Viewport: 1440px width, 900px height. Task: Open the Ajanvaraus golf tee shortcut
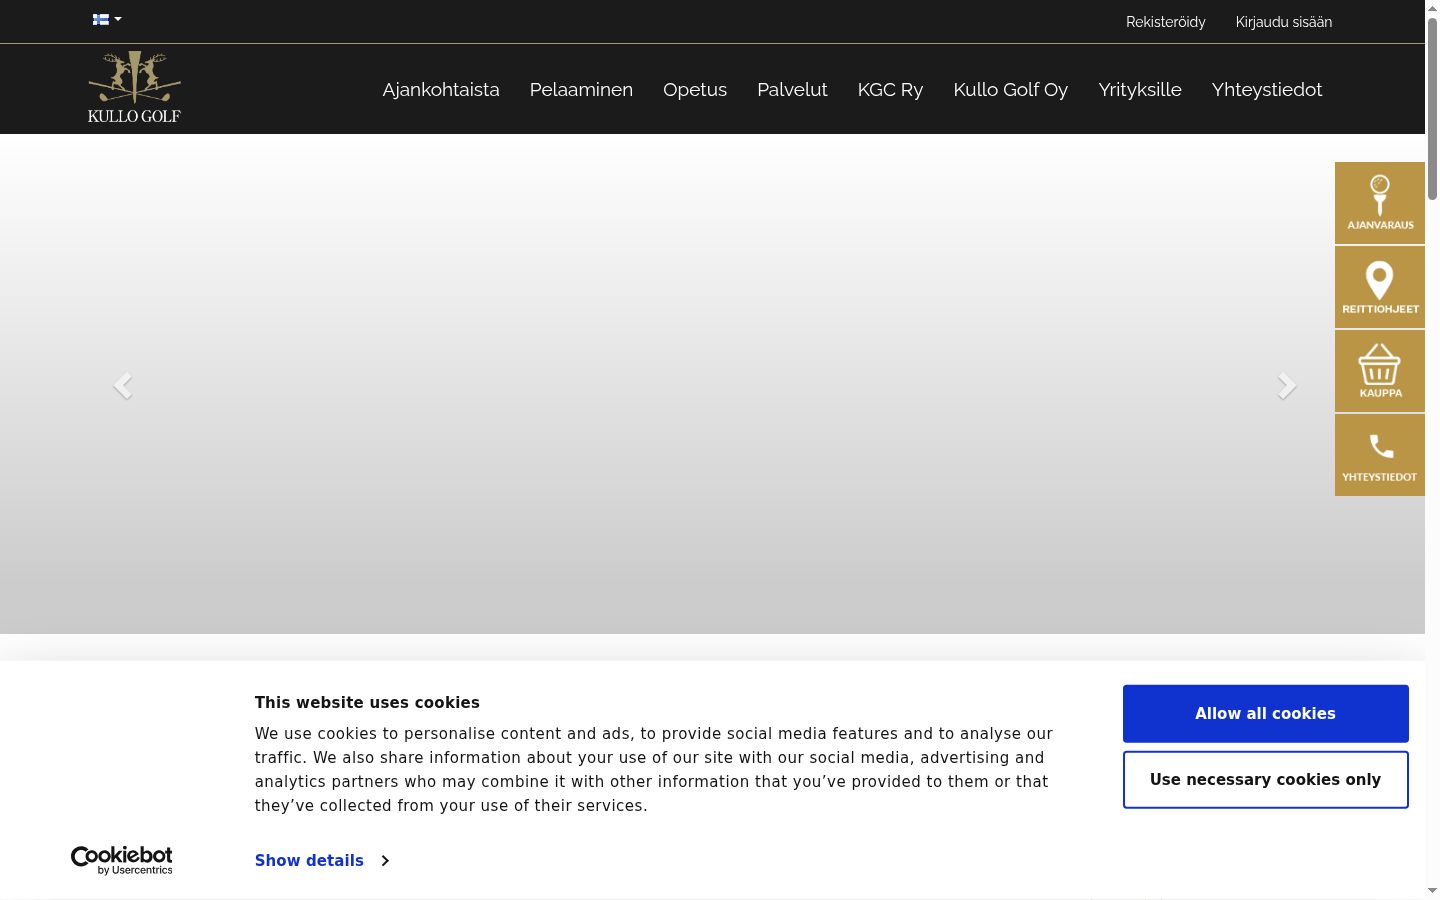(1380, 203)
